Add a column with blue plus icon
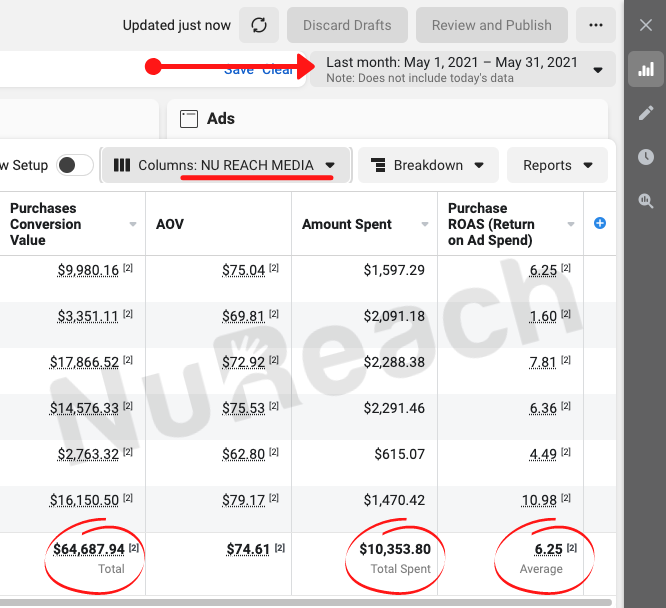The width and height of the screenshot is (666, 608). (600, 223)
